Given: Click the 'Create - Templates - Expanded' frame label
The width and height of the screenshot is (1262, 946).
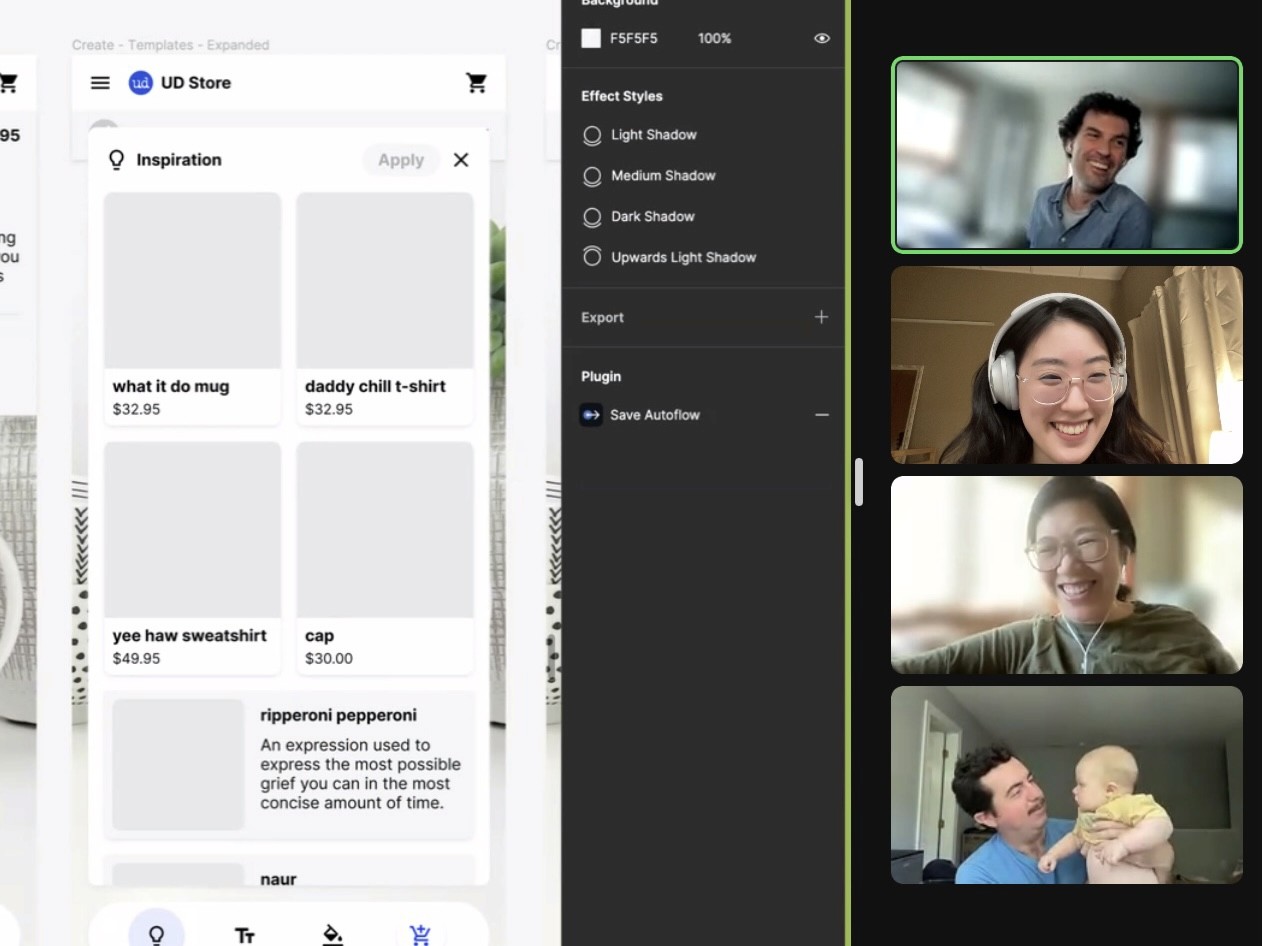Looking at the screenshot, I should click(x=170, y=45).
